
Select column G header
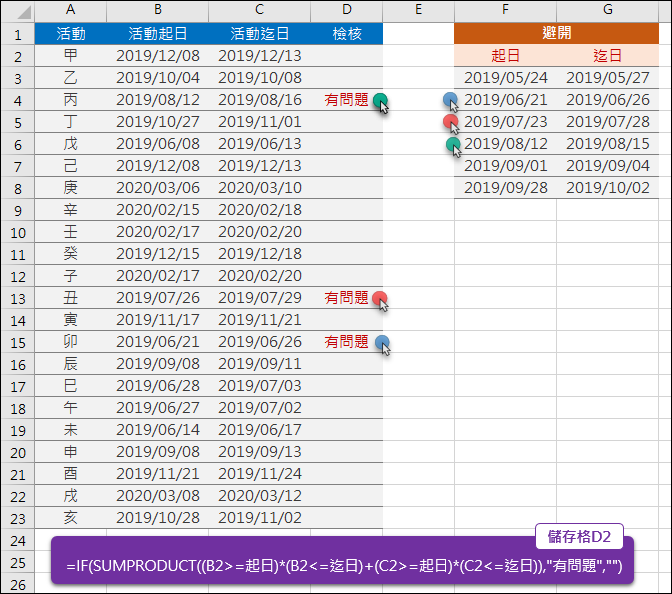point(607,11)
